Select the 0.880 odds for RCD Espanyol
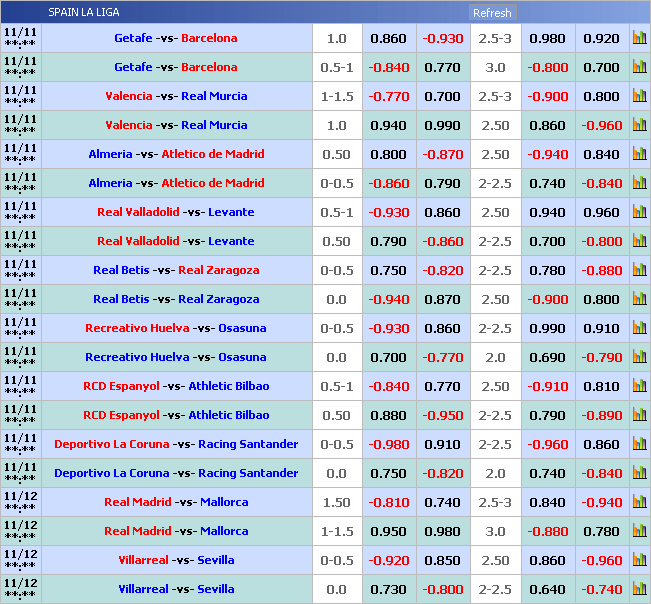Screen dimensions: 651x604 pyautogui.click(x=388, y=415)
